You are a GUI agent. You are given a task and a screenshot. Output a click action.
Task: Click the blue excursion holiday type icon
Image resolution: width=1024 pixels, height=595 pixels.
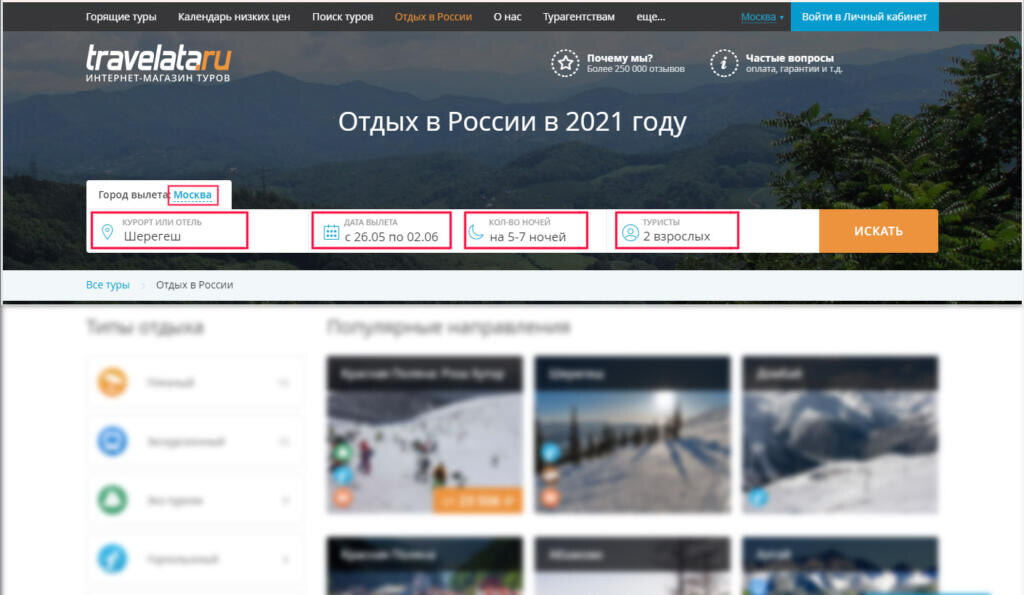coord(112,441)
